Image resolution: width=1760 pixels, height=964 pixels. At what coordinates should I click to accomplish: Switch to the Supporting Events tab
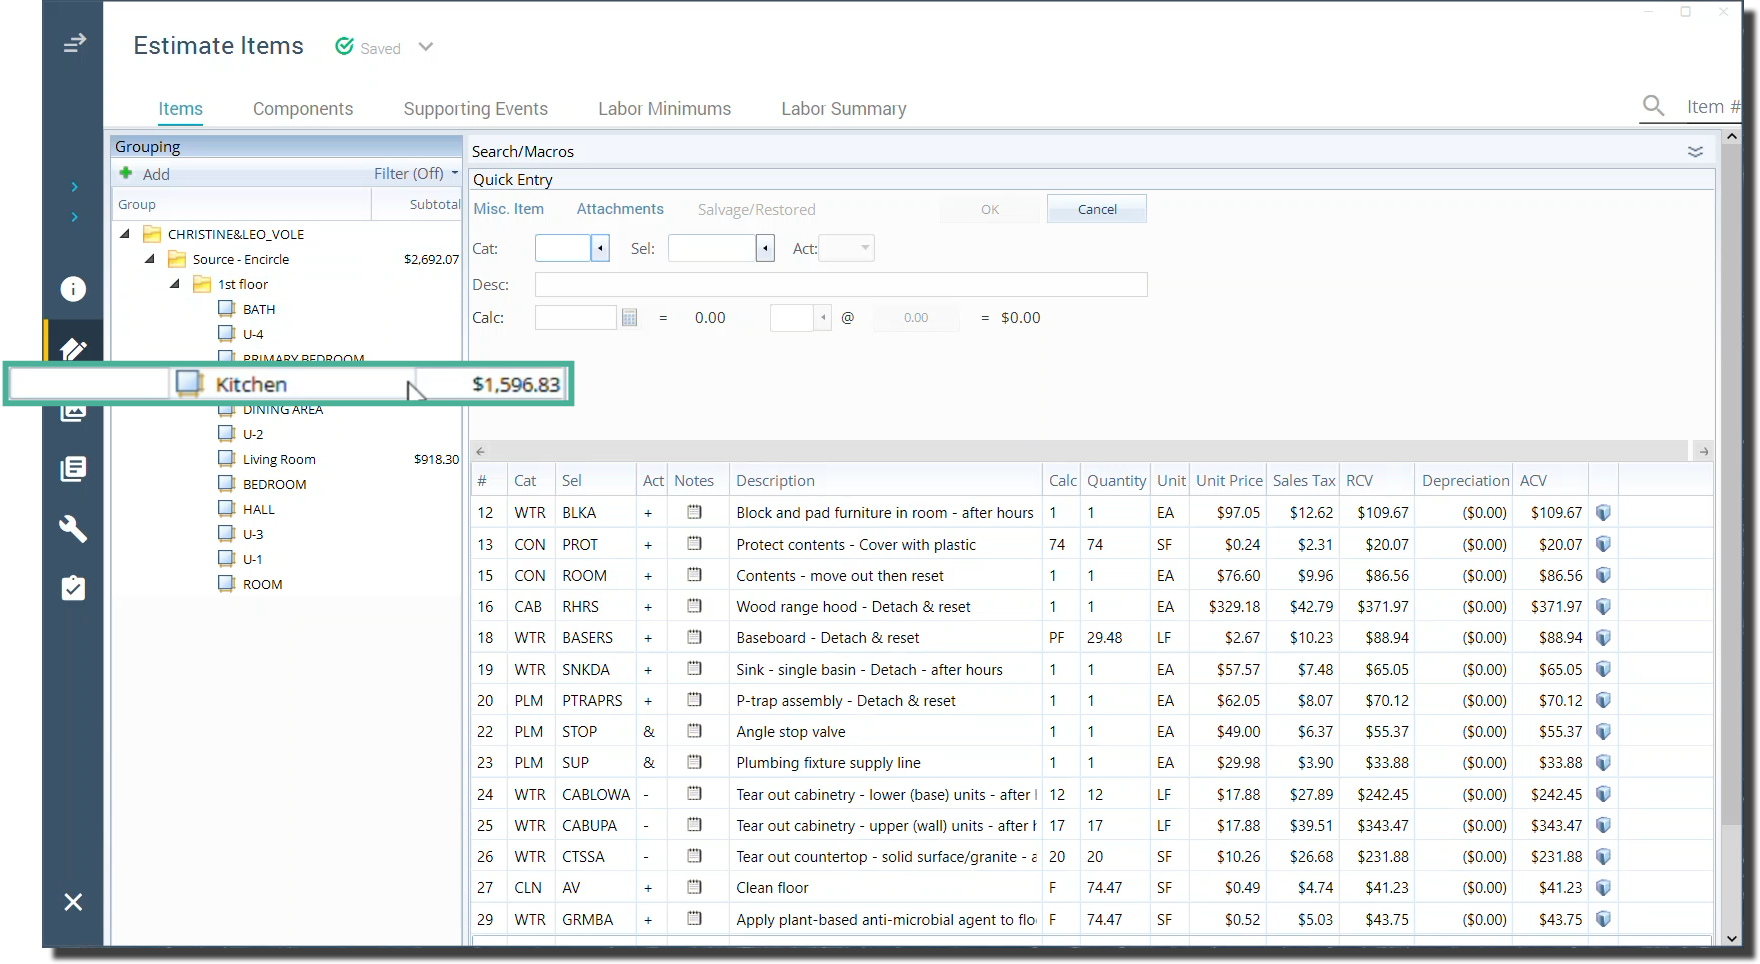pyautogui.click(x=476, y=109)
